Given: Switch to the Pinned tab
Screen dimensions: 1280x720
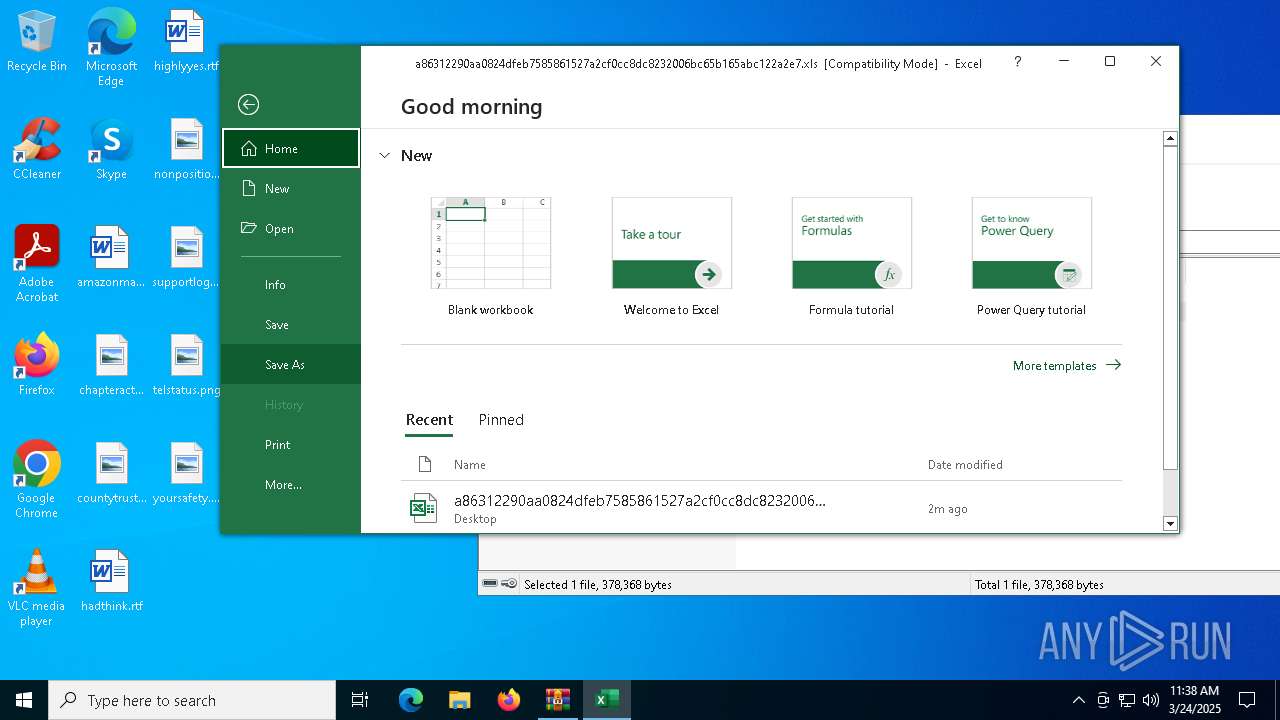Looking at the screenshot, I should click(x=501, y=420).
